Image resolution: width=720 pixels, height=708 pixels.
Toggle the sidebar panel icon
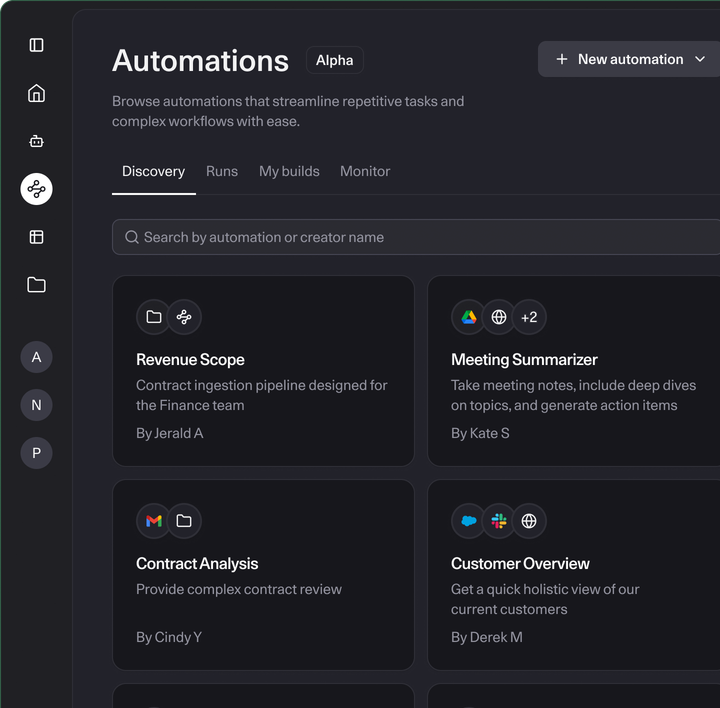[37, 45]
